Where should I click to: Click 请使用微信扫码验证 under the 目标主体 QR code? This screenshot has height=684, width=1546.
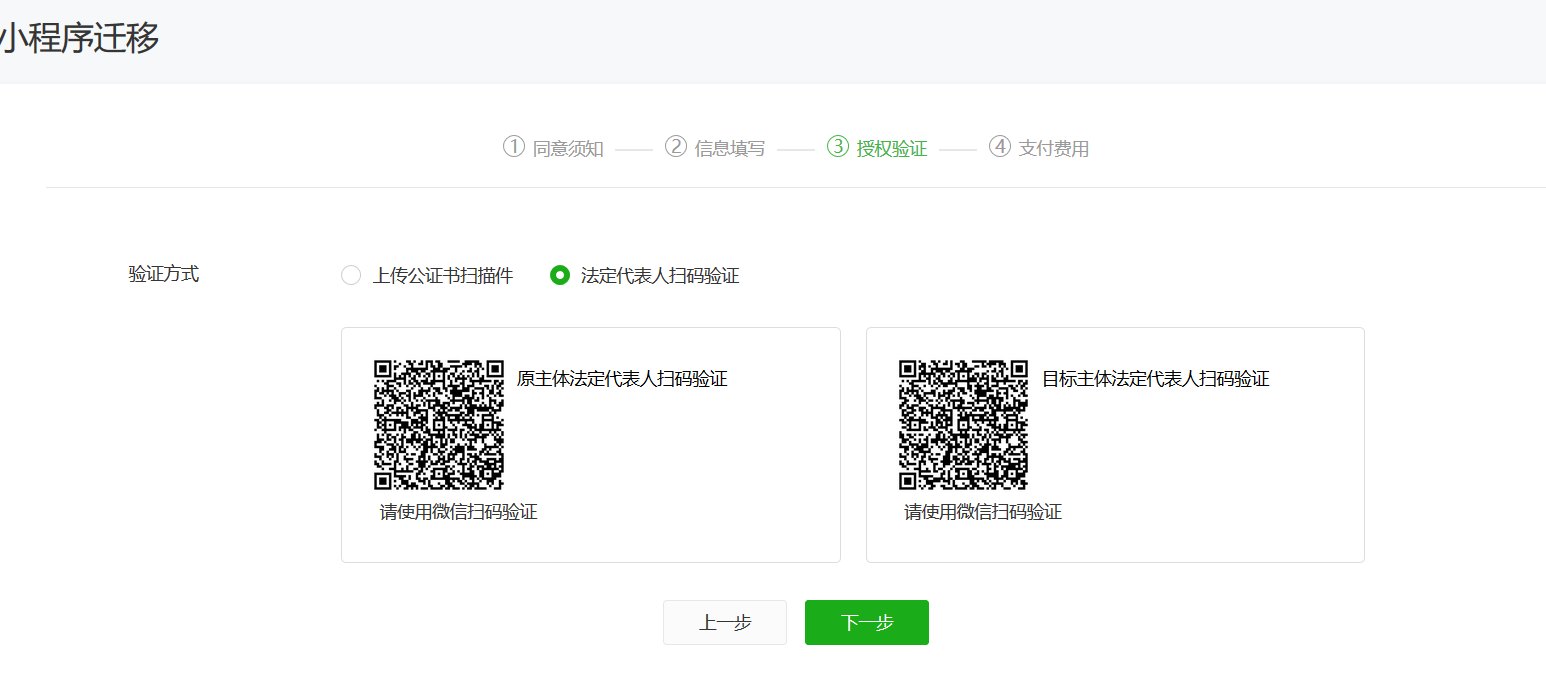(x=983, y=512)
